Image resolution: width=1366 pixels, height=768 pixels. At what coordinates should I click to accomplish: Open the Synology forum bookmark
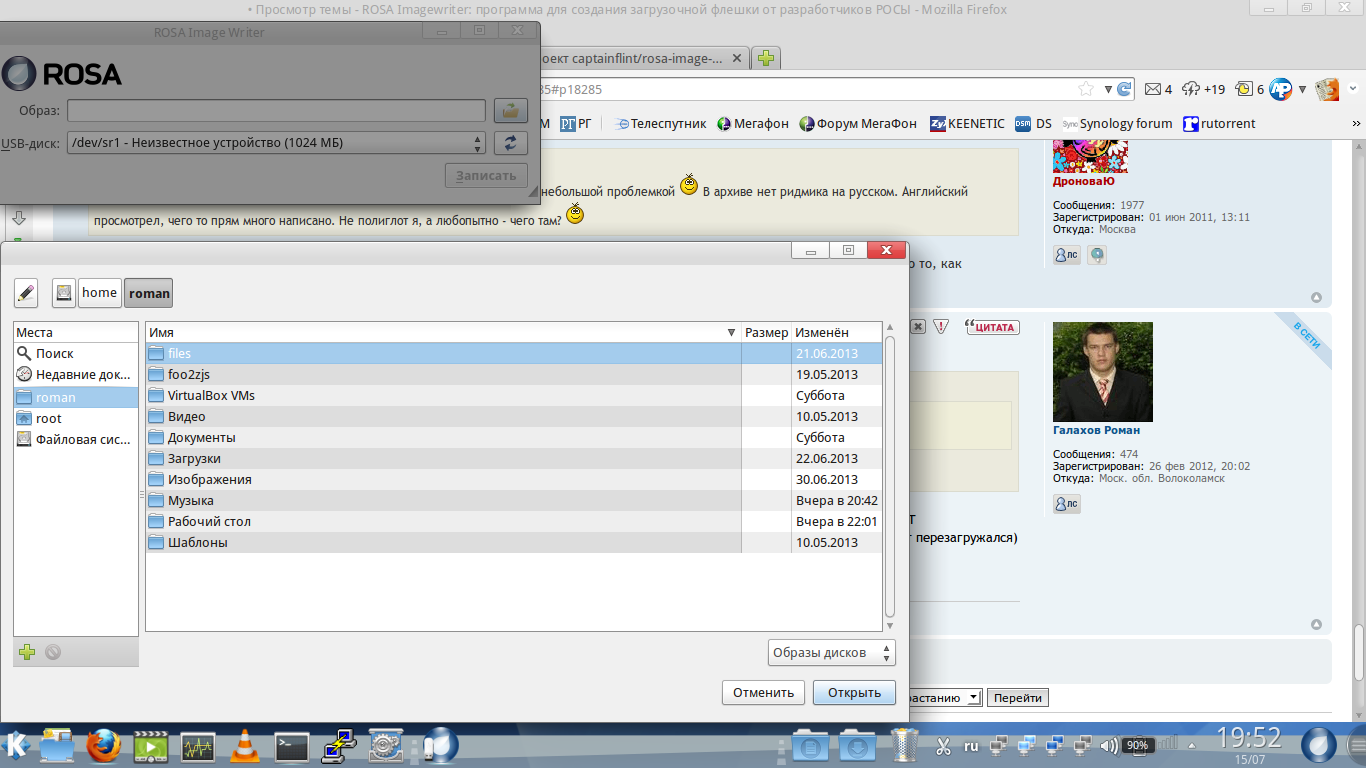point(1117,124)
